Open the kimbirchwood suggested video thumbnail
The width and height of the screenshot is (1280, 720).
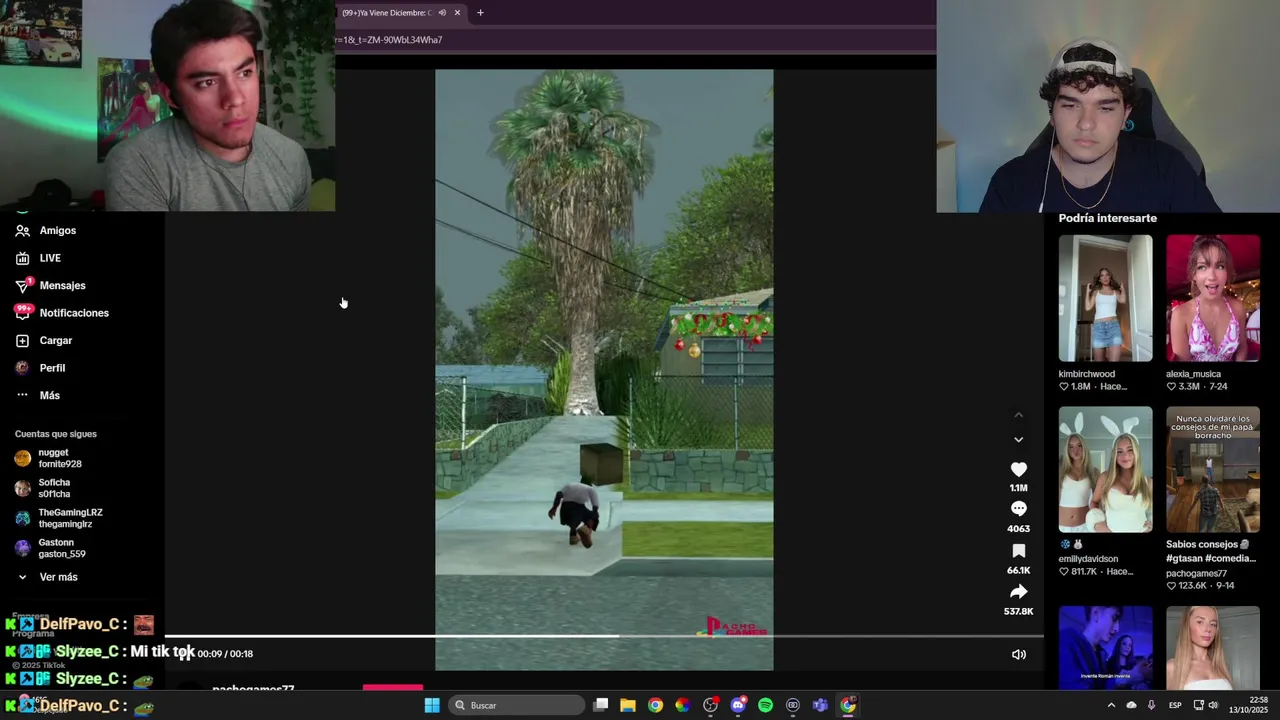1105,298
